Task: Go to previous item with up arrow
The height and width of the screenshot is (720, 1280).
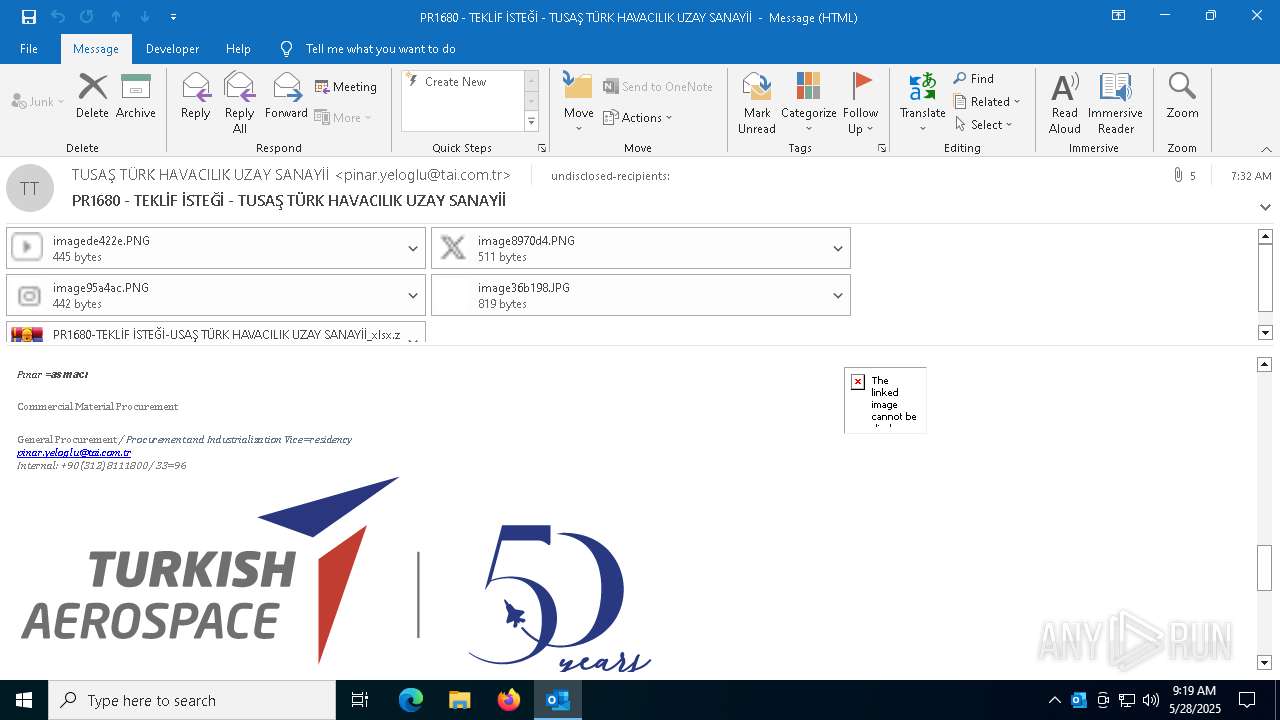Action: coord(116,16)
